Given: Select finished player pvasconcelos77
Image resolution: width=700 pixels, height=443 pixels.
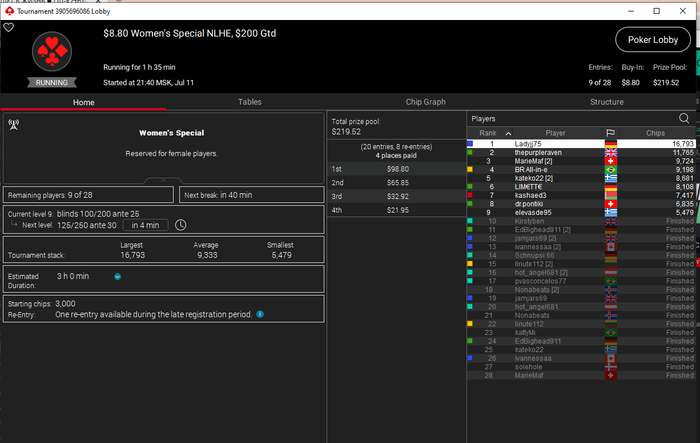Looking at the screenshot, I should (581, 281).
